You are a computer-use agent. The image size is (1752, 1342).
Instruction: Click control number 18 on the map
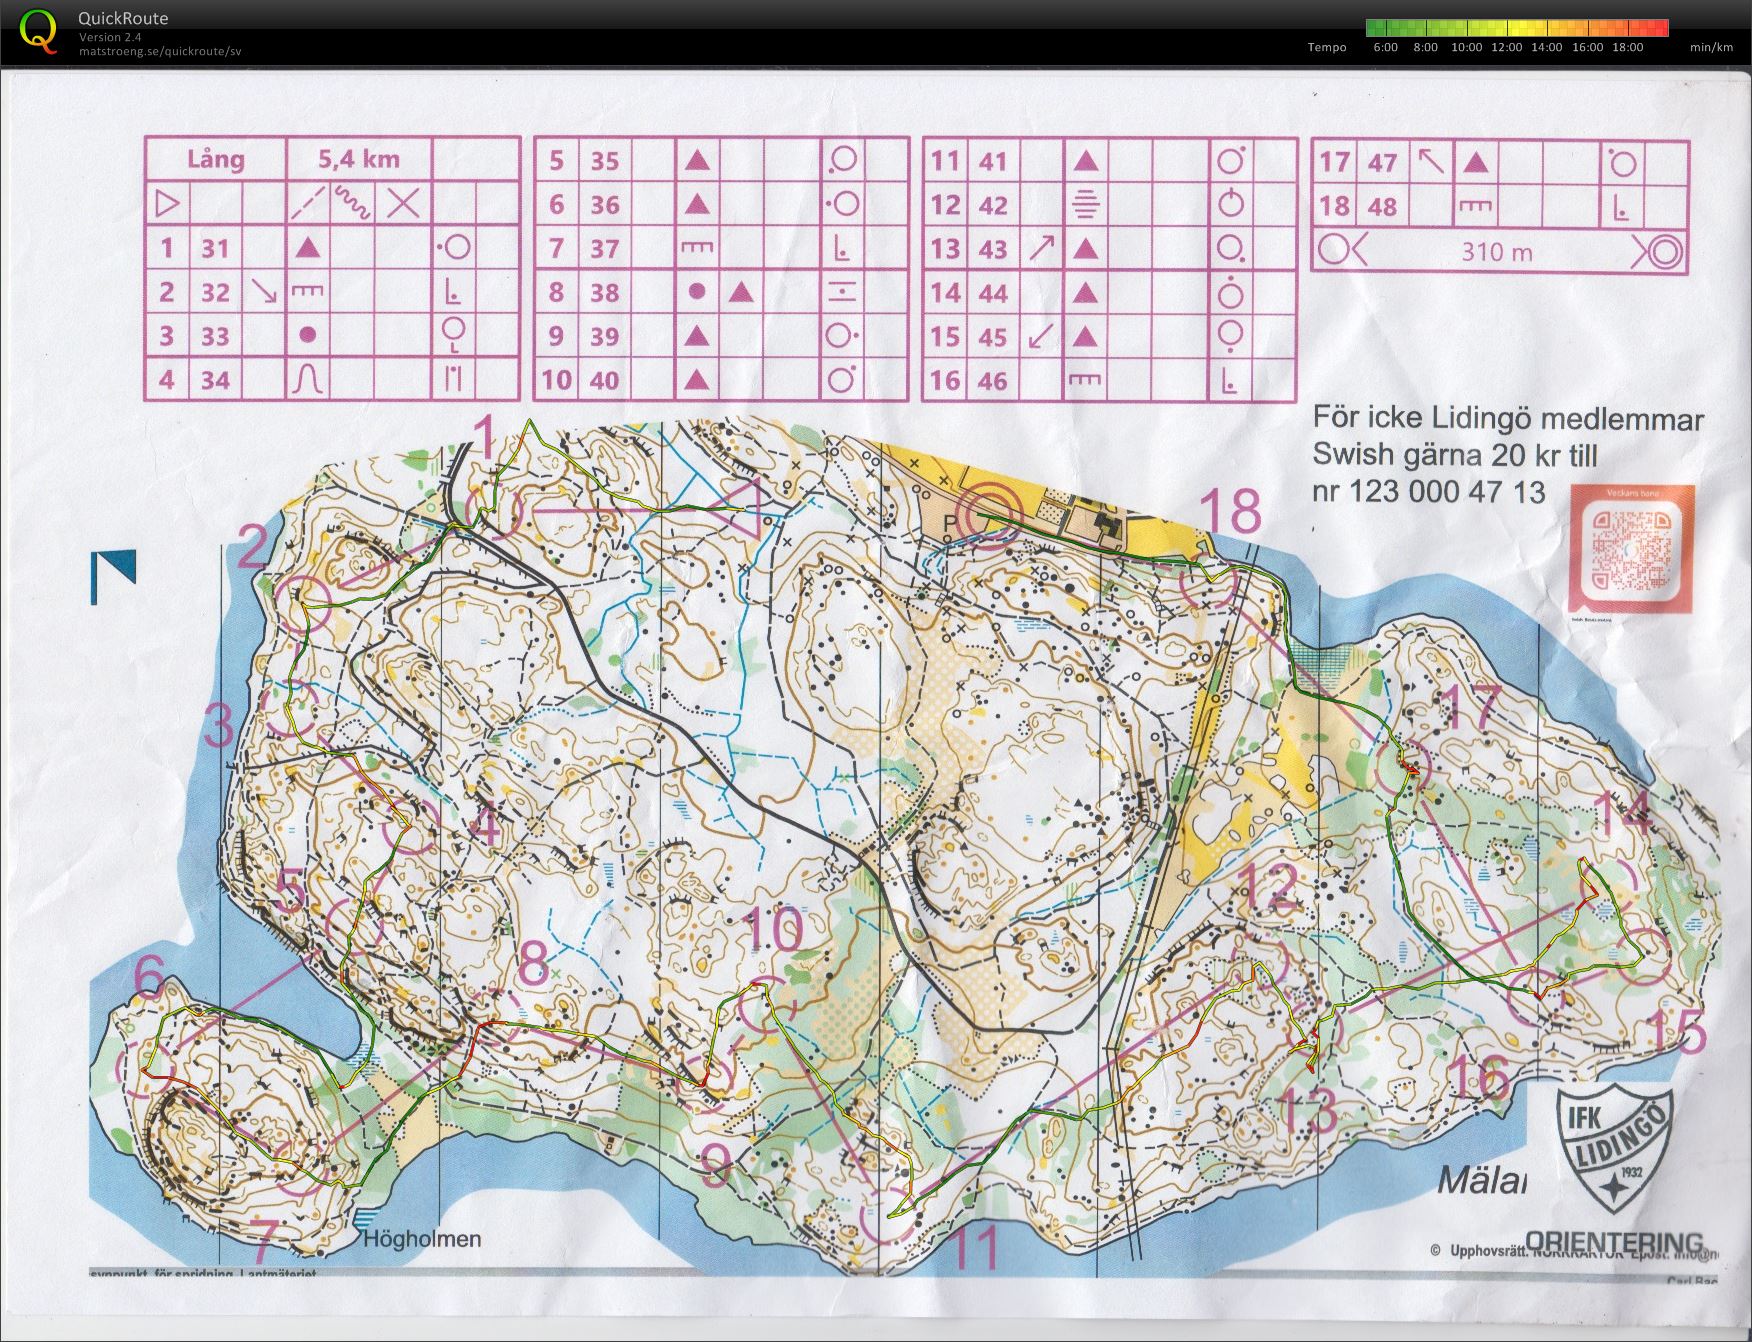pos(1231,510)
